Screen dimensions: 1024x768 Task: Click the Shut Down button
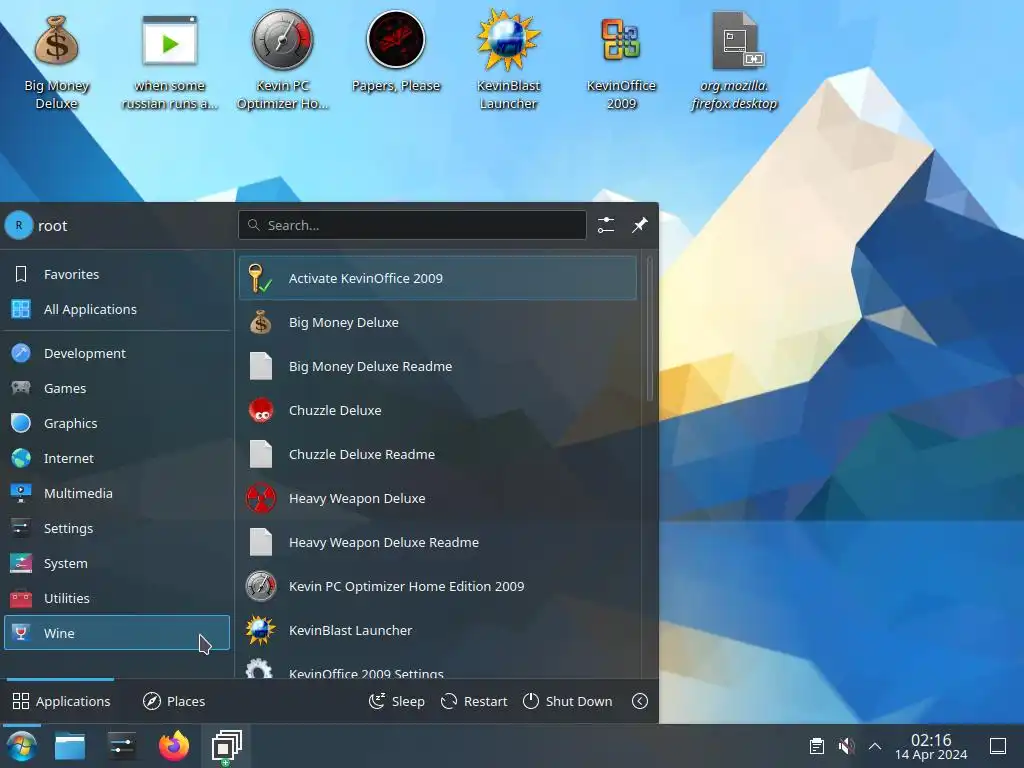pyautogui.click(x=568, y=701)
